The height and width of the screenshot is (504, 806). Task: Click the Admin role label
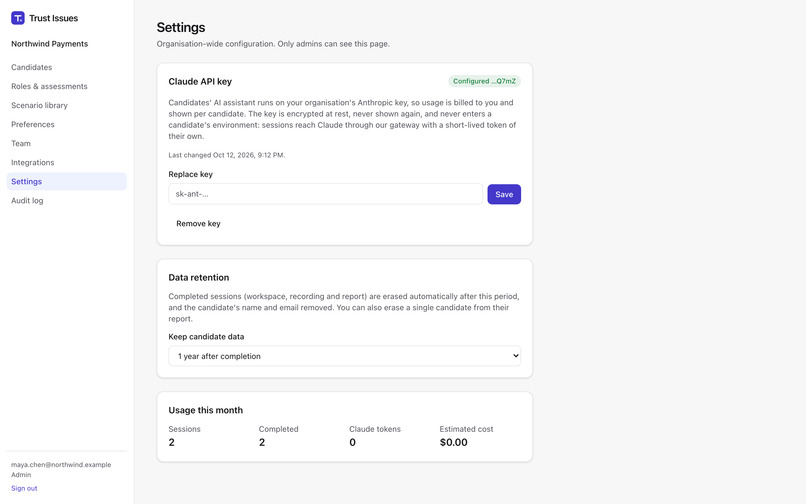point(21,475)
